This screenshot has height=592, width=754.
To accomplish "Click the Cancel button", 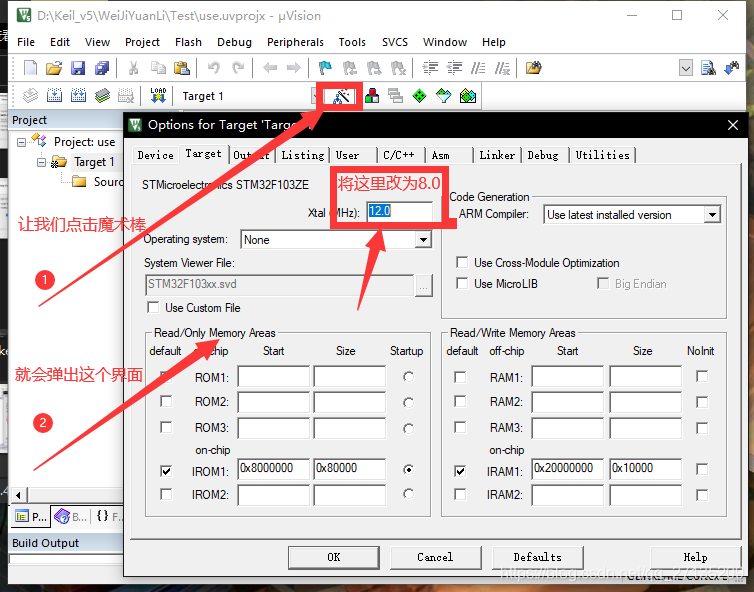I will [x=435, y=557].
